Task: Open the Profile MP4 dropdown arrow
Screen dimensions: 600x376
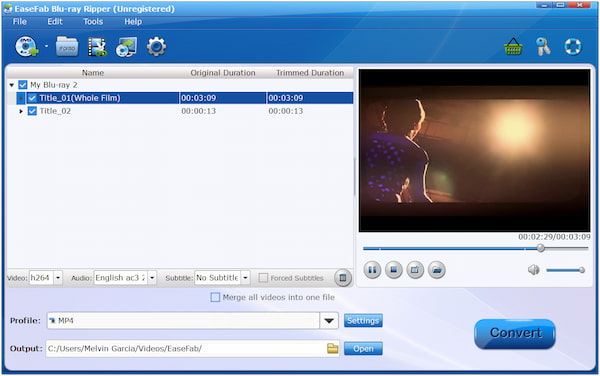Action: 329,321
